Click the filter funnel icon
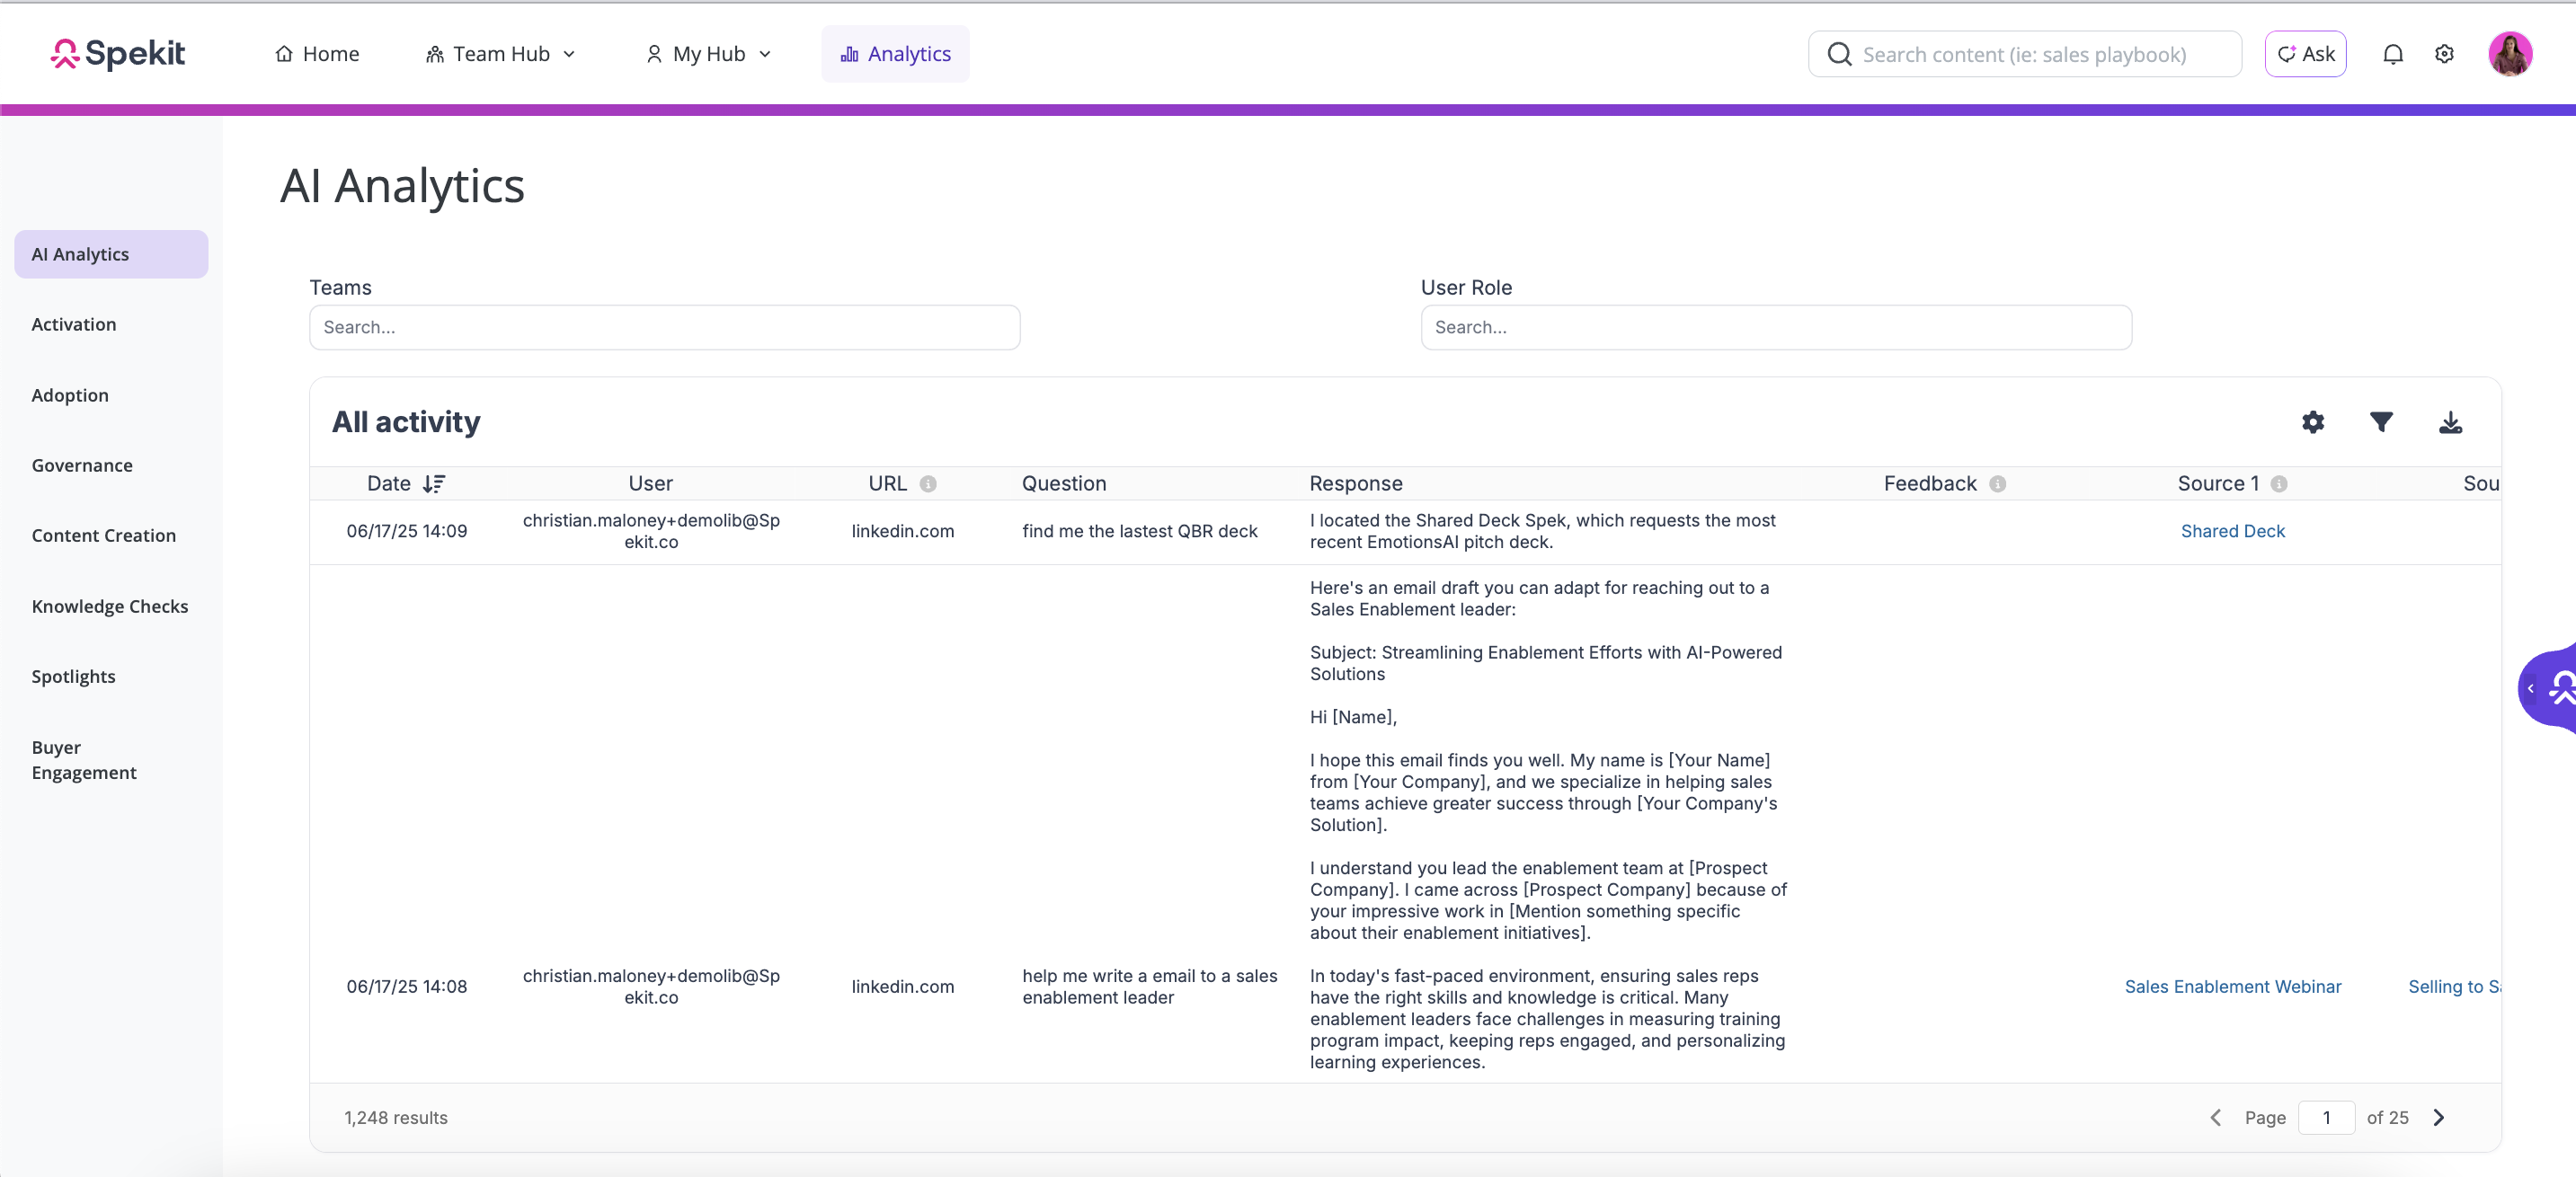 2381,422
